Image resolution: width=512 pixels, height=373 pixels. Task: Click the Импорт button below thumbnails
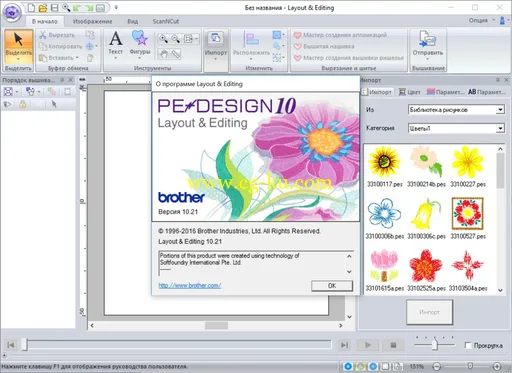coord(429,312)
